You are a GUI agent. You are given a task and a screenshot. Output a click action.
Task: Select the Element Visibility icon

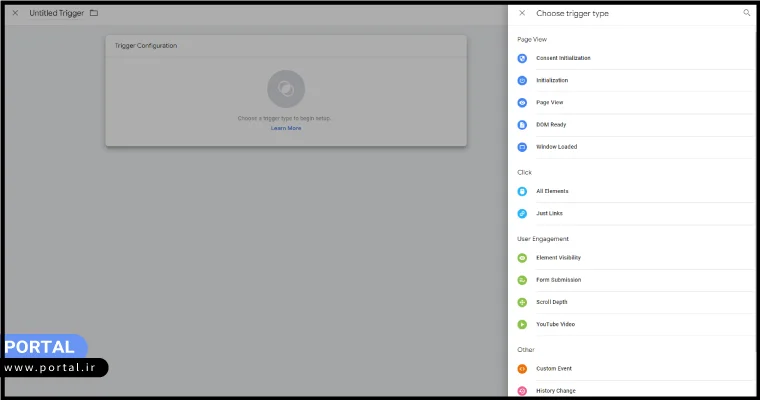tap(522, 258)
